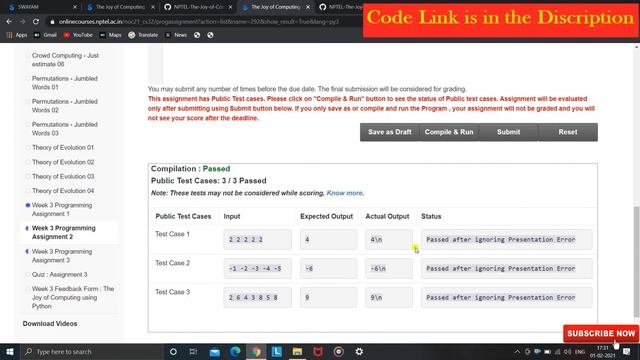Open Task View on the taskbar
Screen dimensions: 640x360
coord(193,351)
